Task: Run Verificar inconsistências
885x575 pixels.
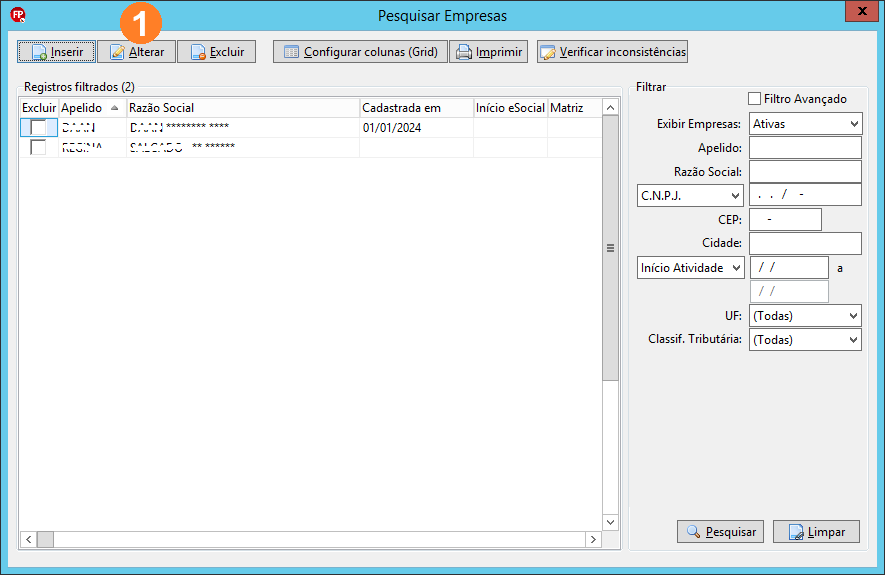Action: click(612, 52)
